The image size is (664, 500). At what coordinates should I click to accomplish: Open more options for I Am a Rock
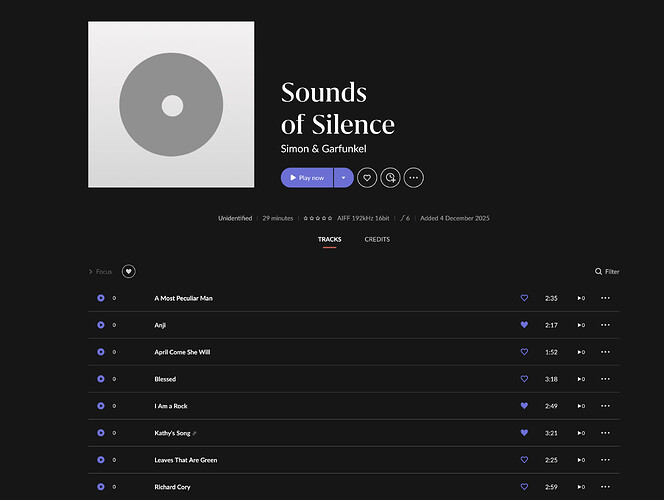pyautogui.click(x=606, y=406)
